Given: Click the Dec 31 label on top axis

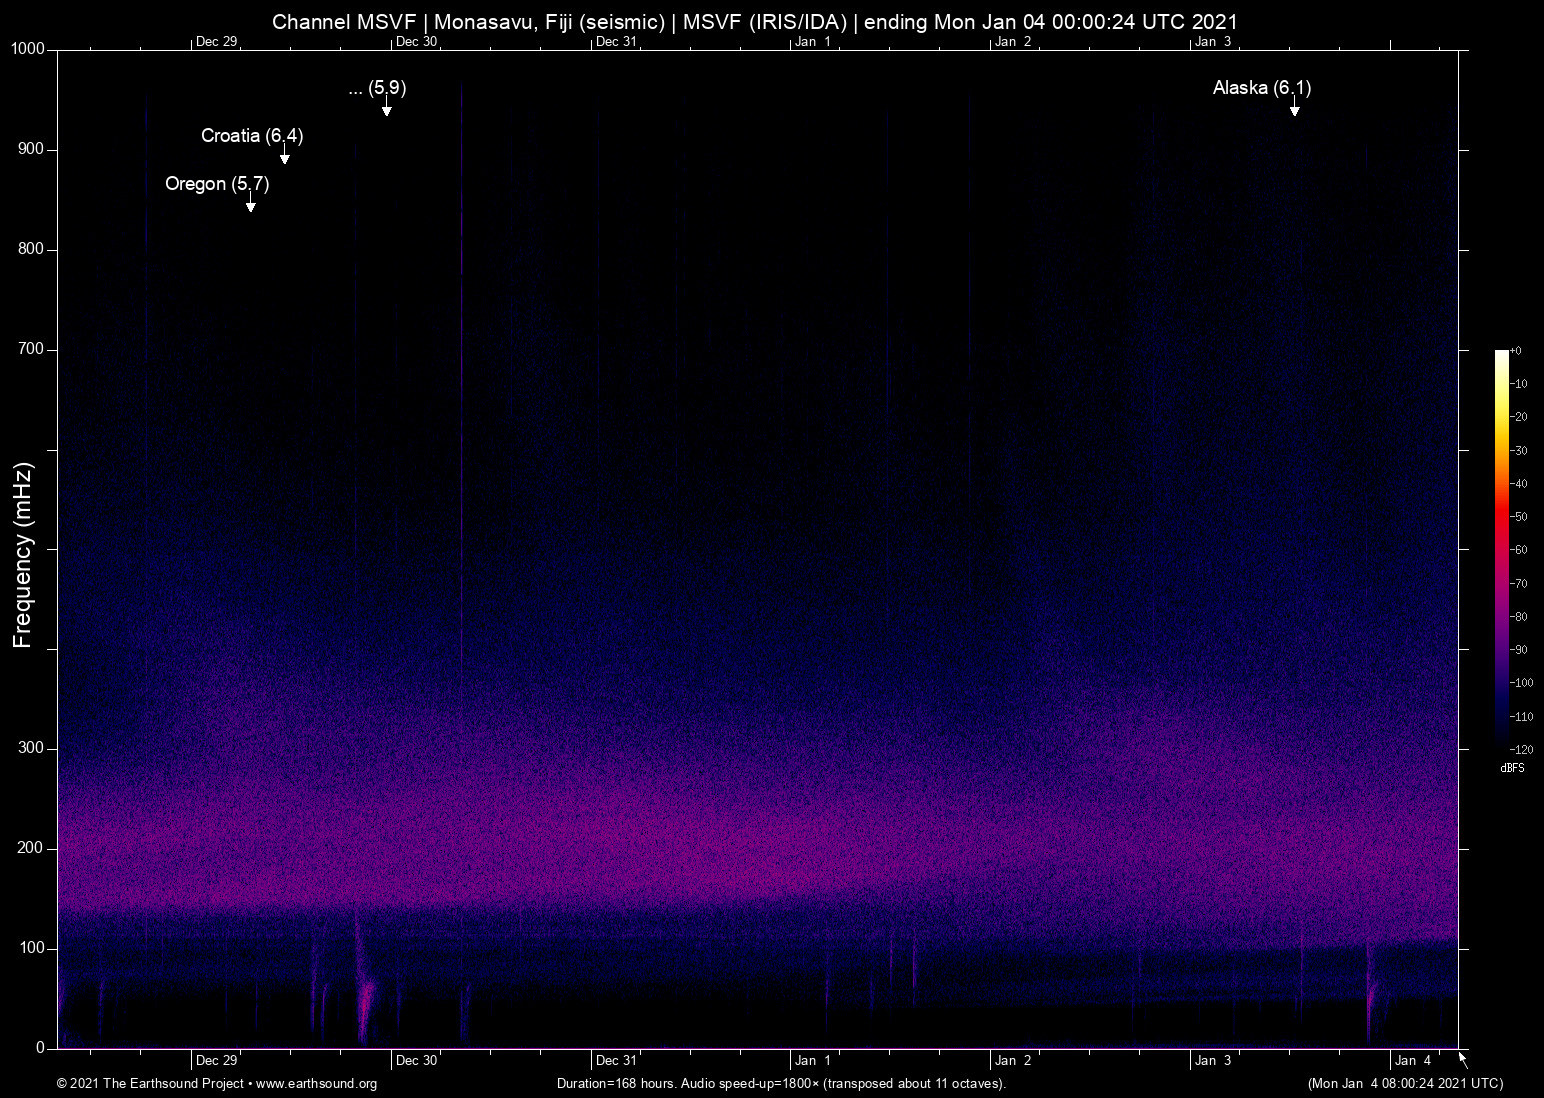Looking at the screenshot, I should [x=616, y=41].
